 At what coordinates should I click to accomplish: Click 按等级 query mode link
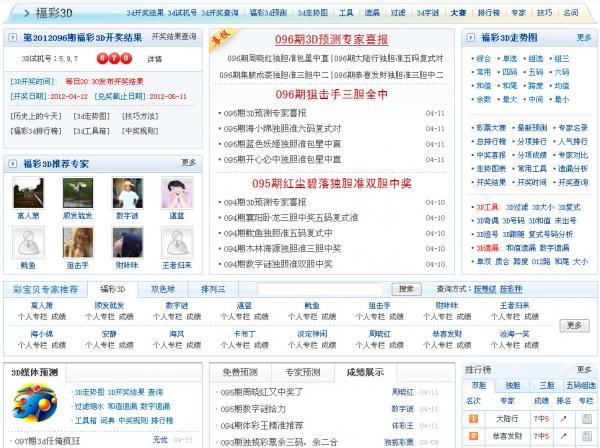point(485,289)
